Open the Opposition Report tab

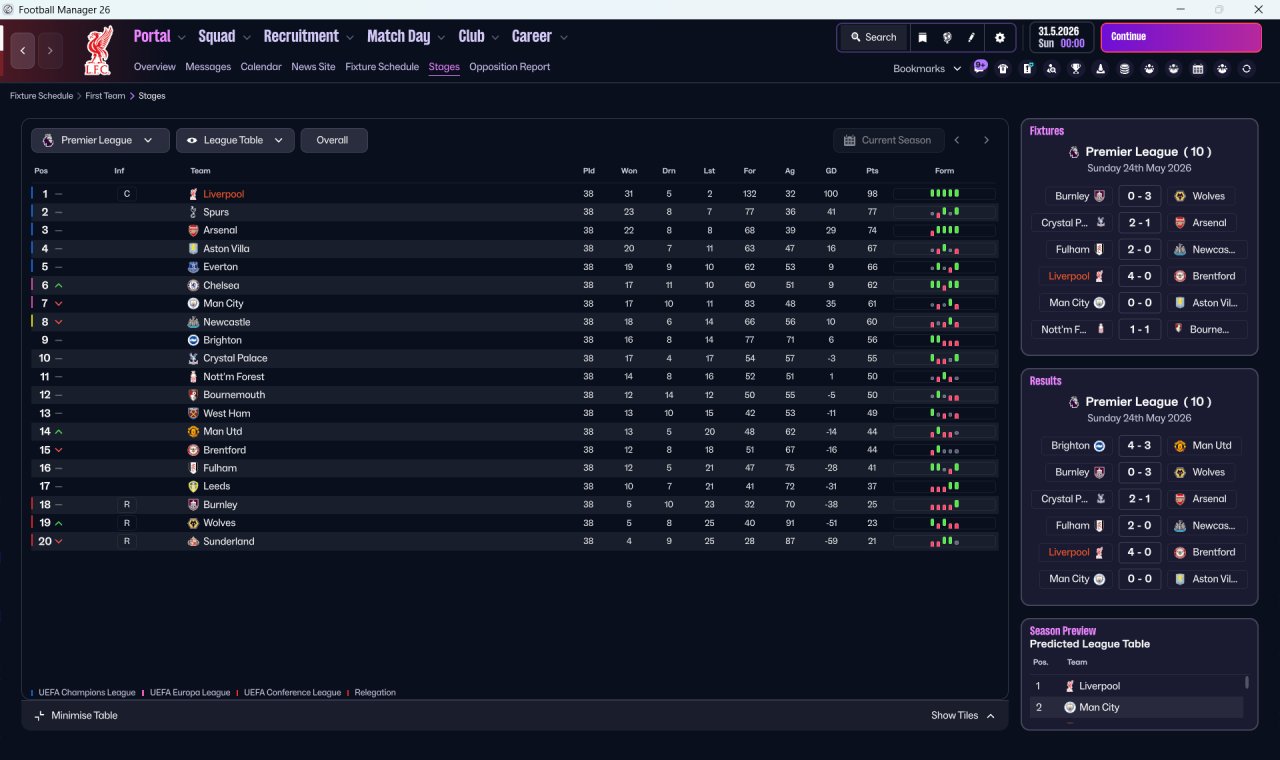coord(510,67)
